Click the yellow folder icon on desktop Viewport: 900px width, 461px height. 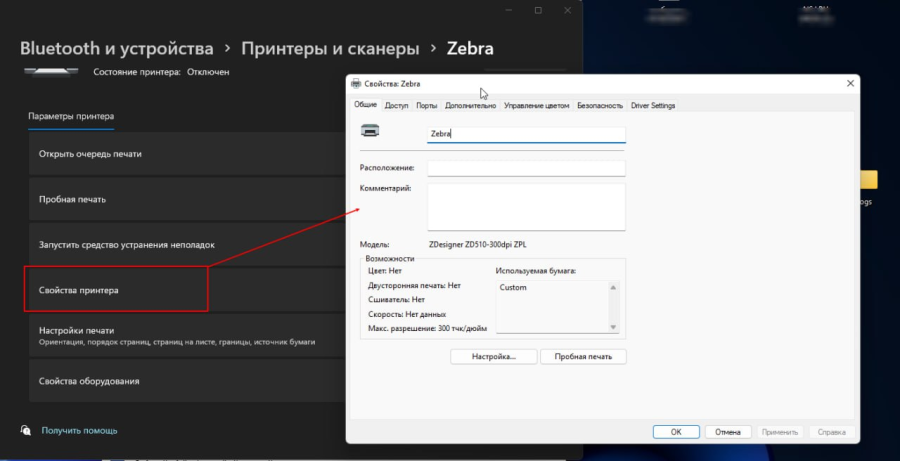click(869, 180)
